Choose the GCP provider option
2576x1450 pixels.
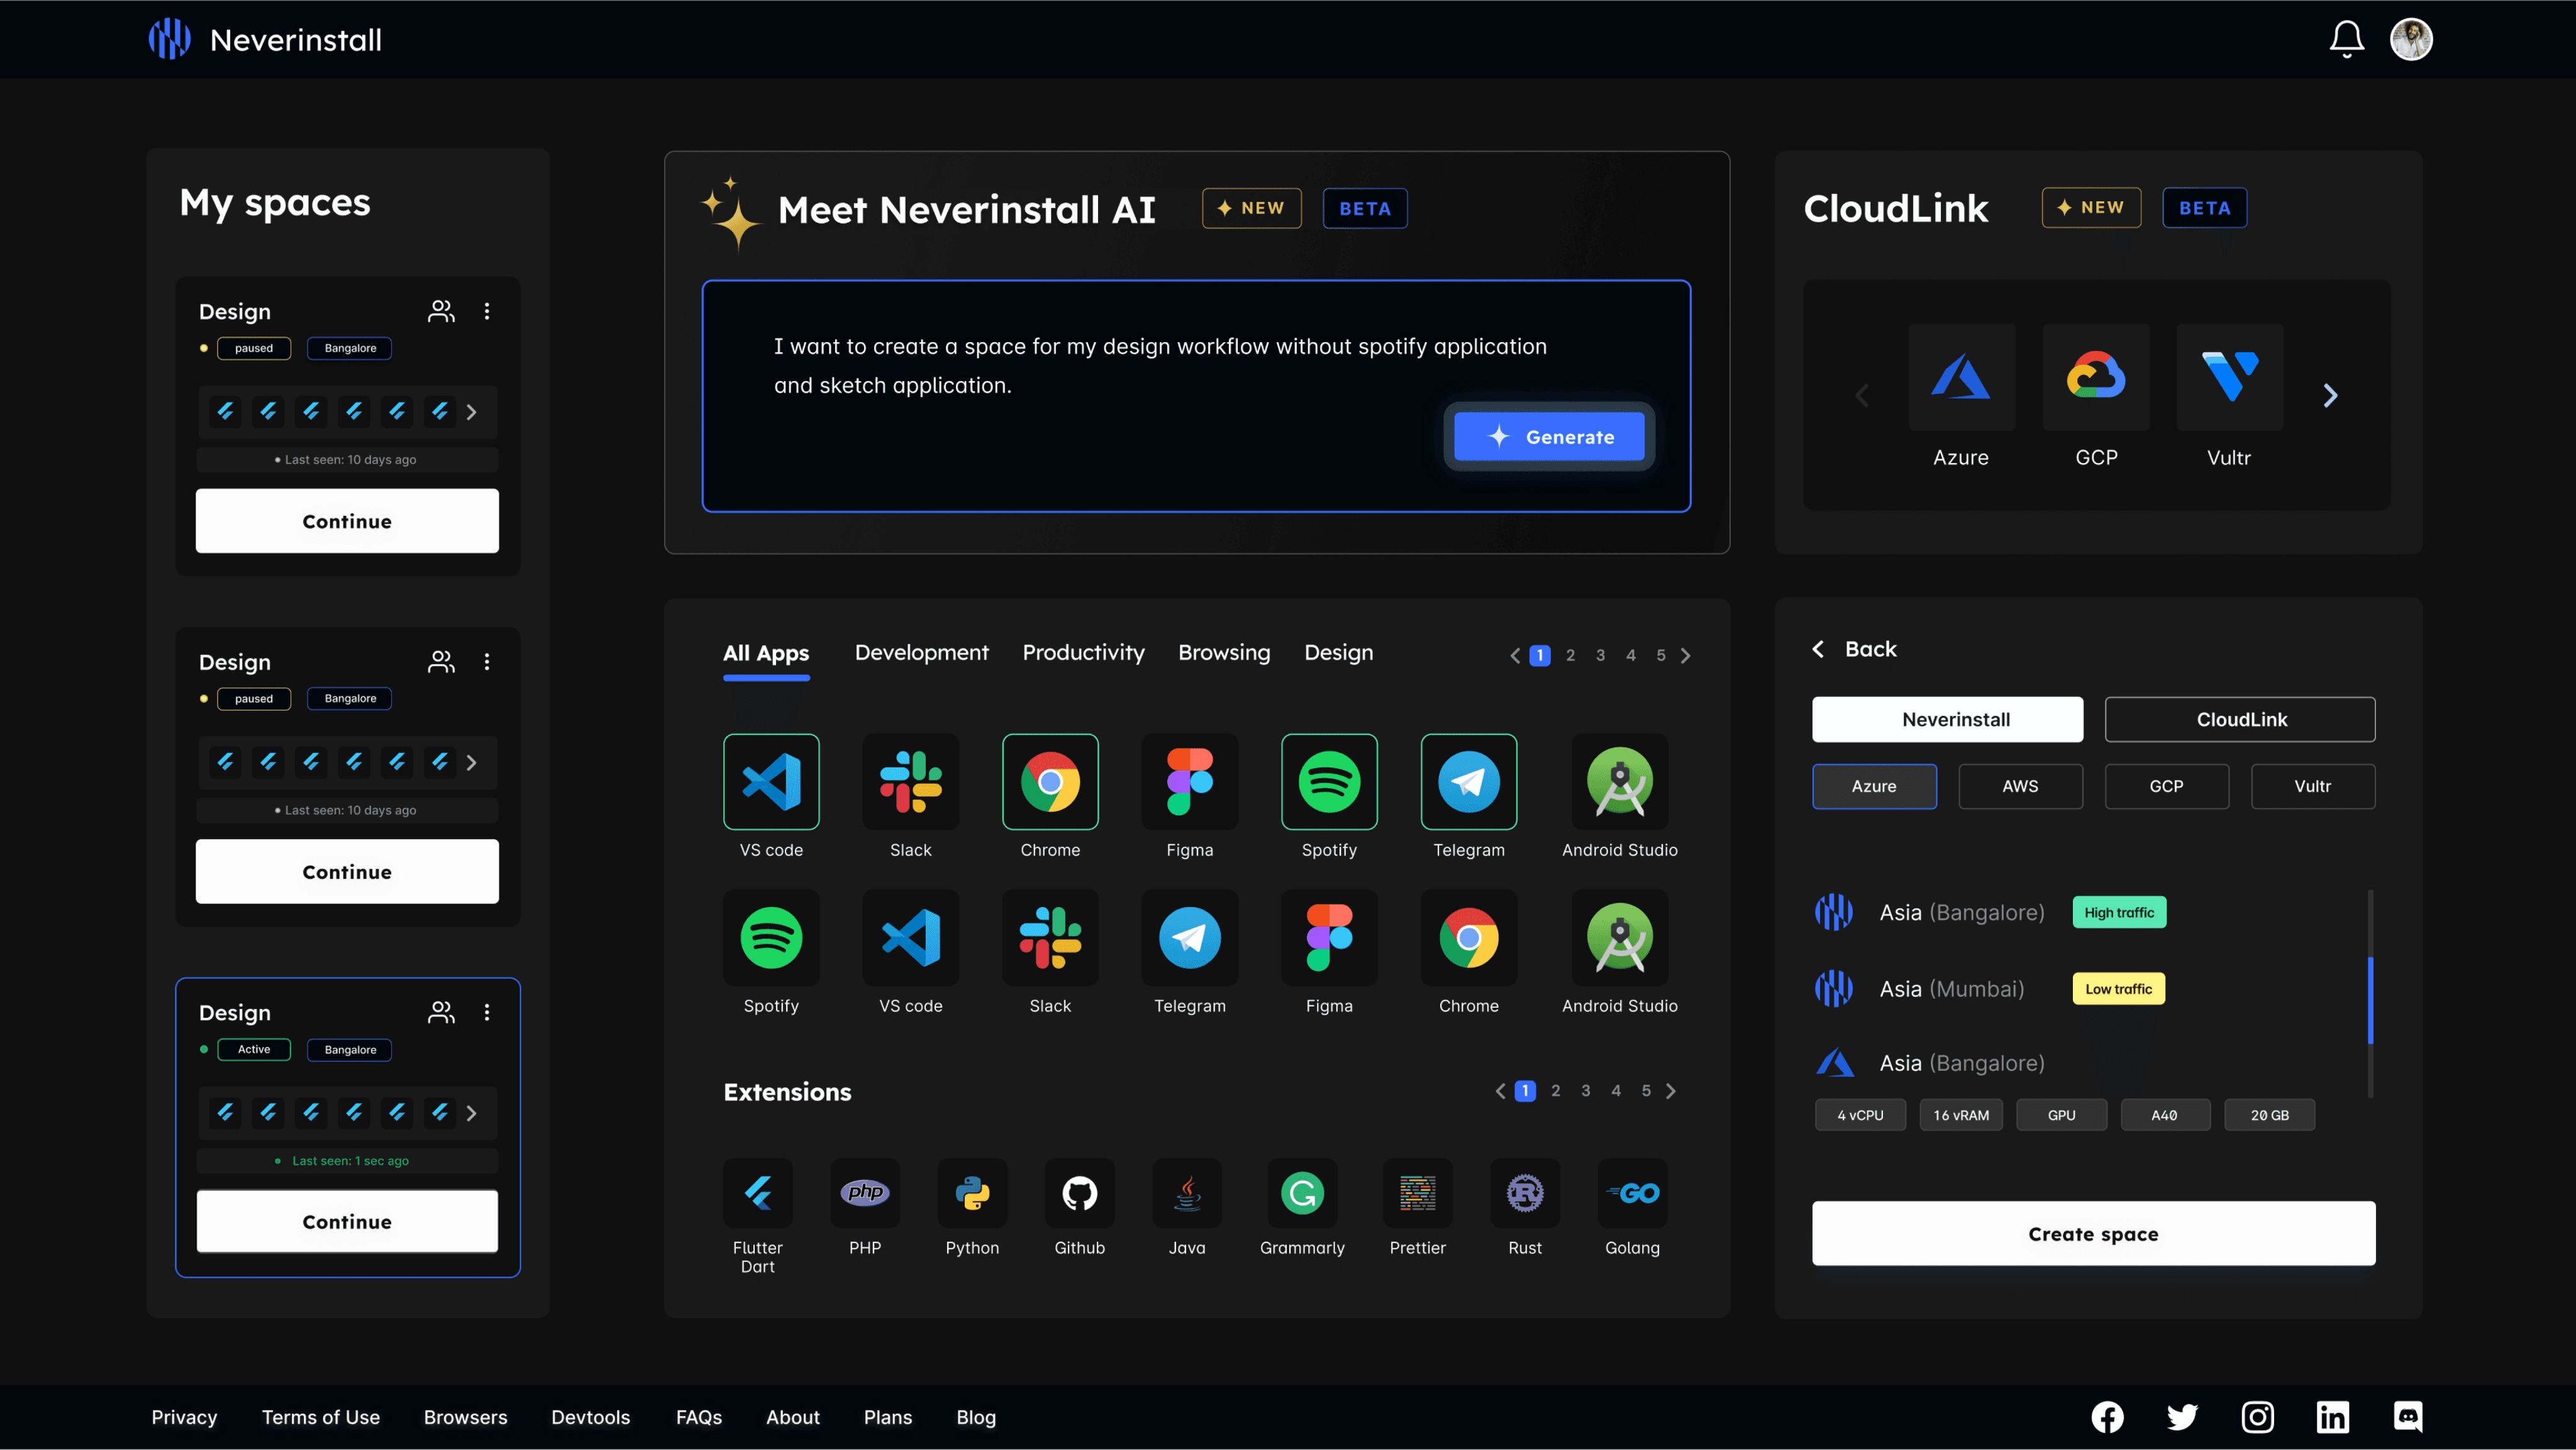pos(2166,786)
